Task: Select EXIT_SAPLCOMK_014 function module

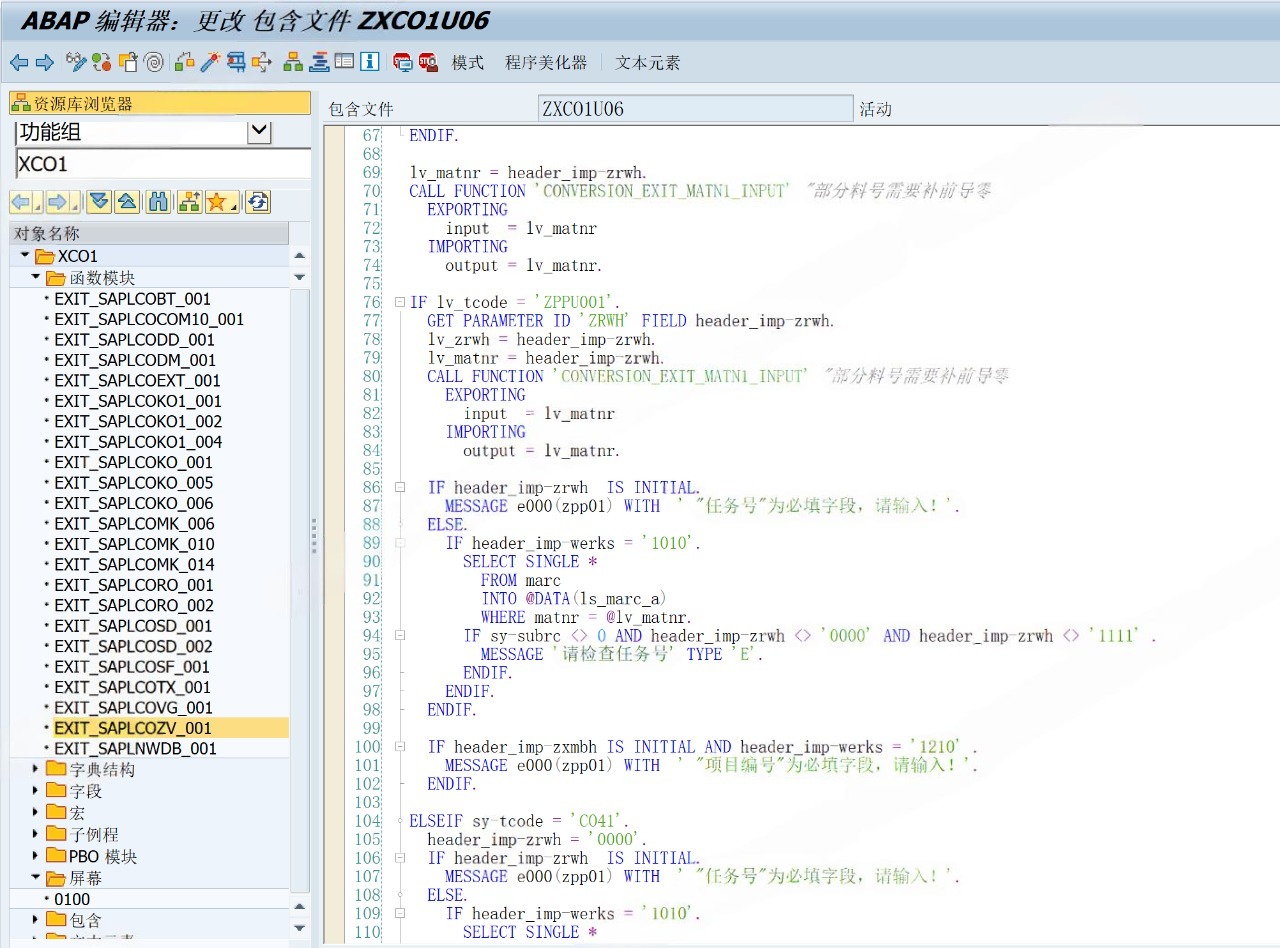Action: click(134, 564)
